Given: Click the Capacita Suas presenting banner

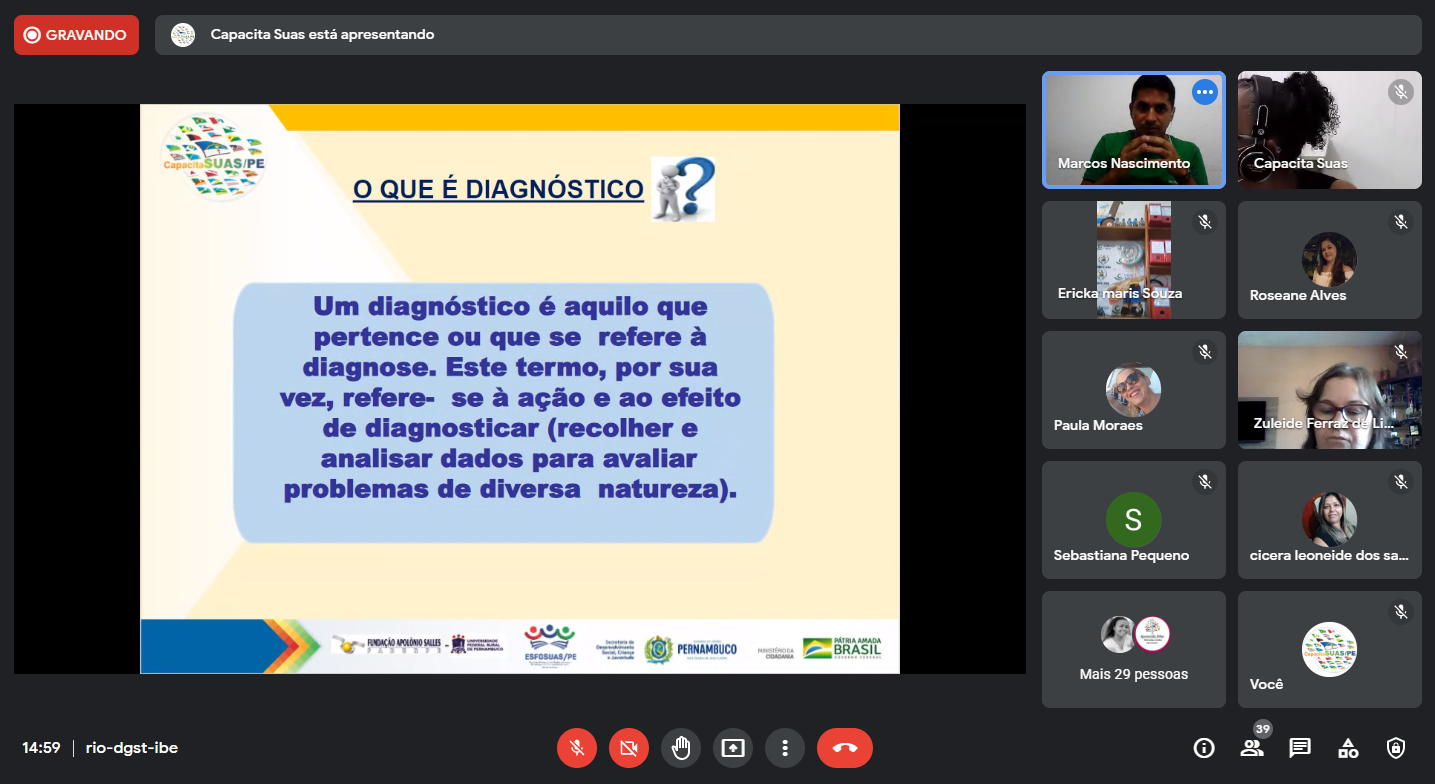Looking at the screenshot, I should coord(787,35).
